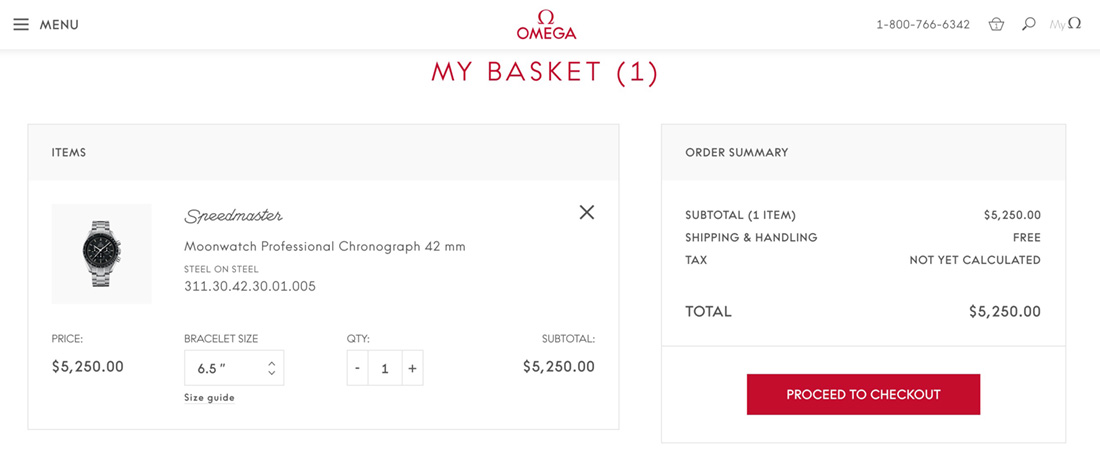Expand the Bracelet Size 6.5" dropdown

234,368
